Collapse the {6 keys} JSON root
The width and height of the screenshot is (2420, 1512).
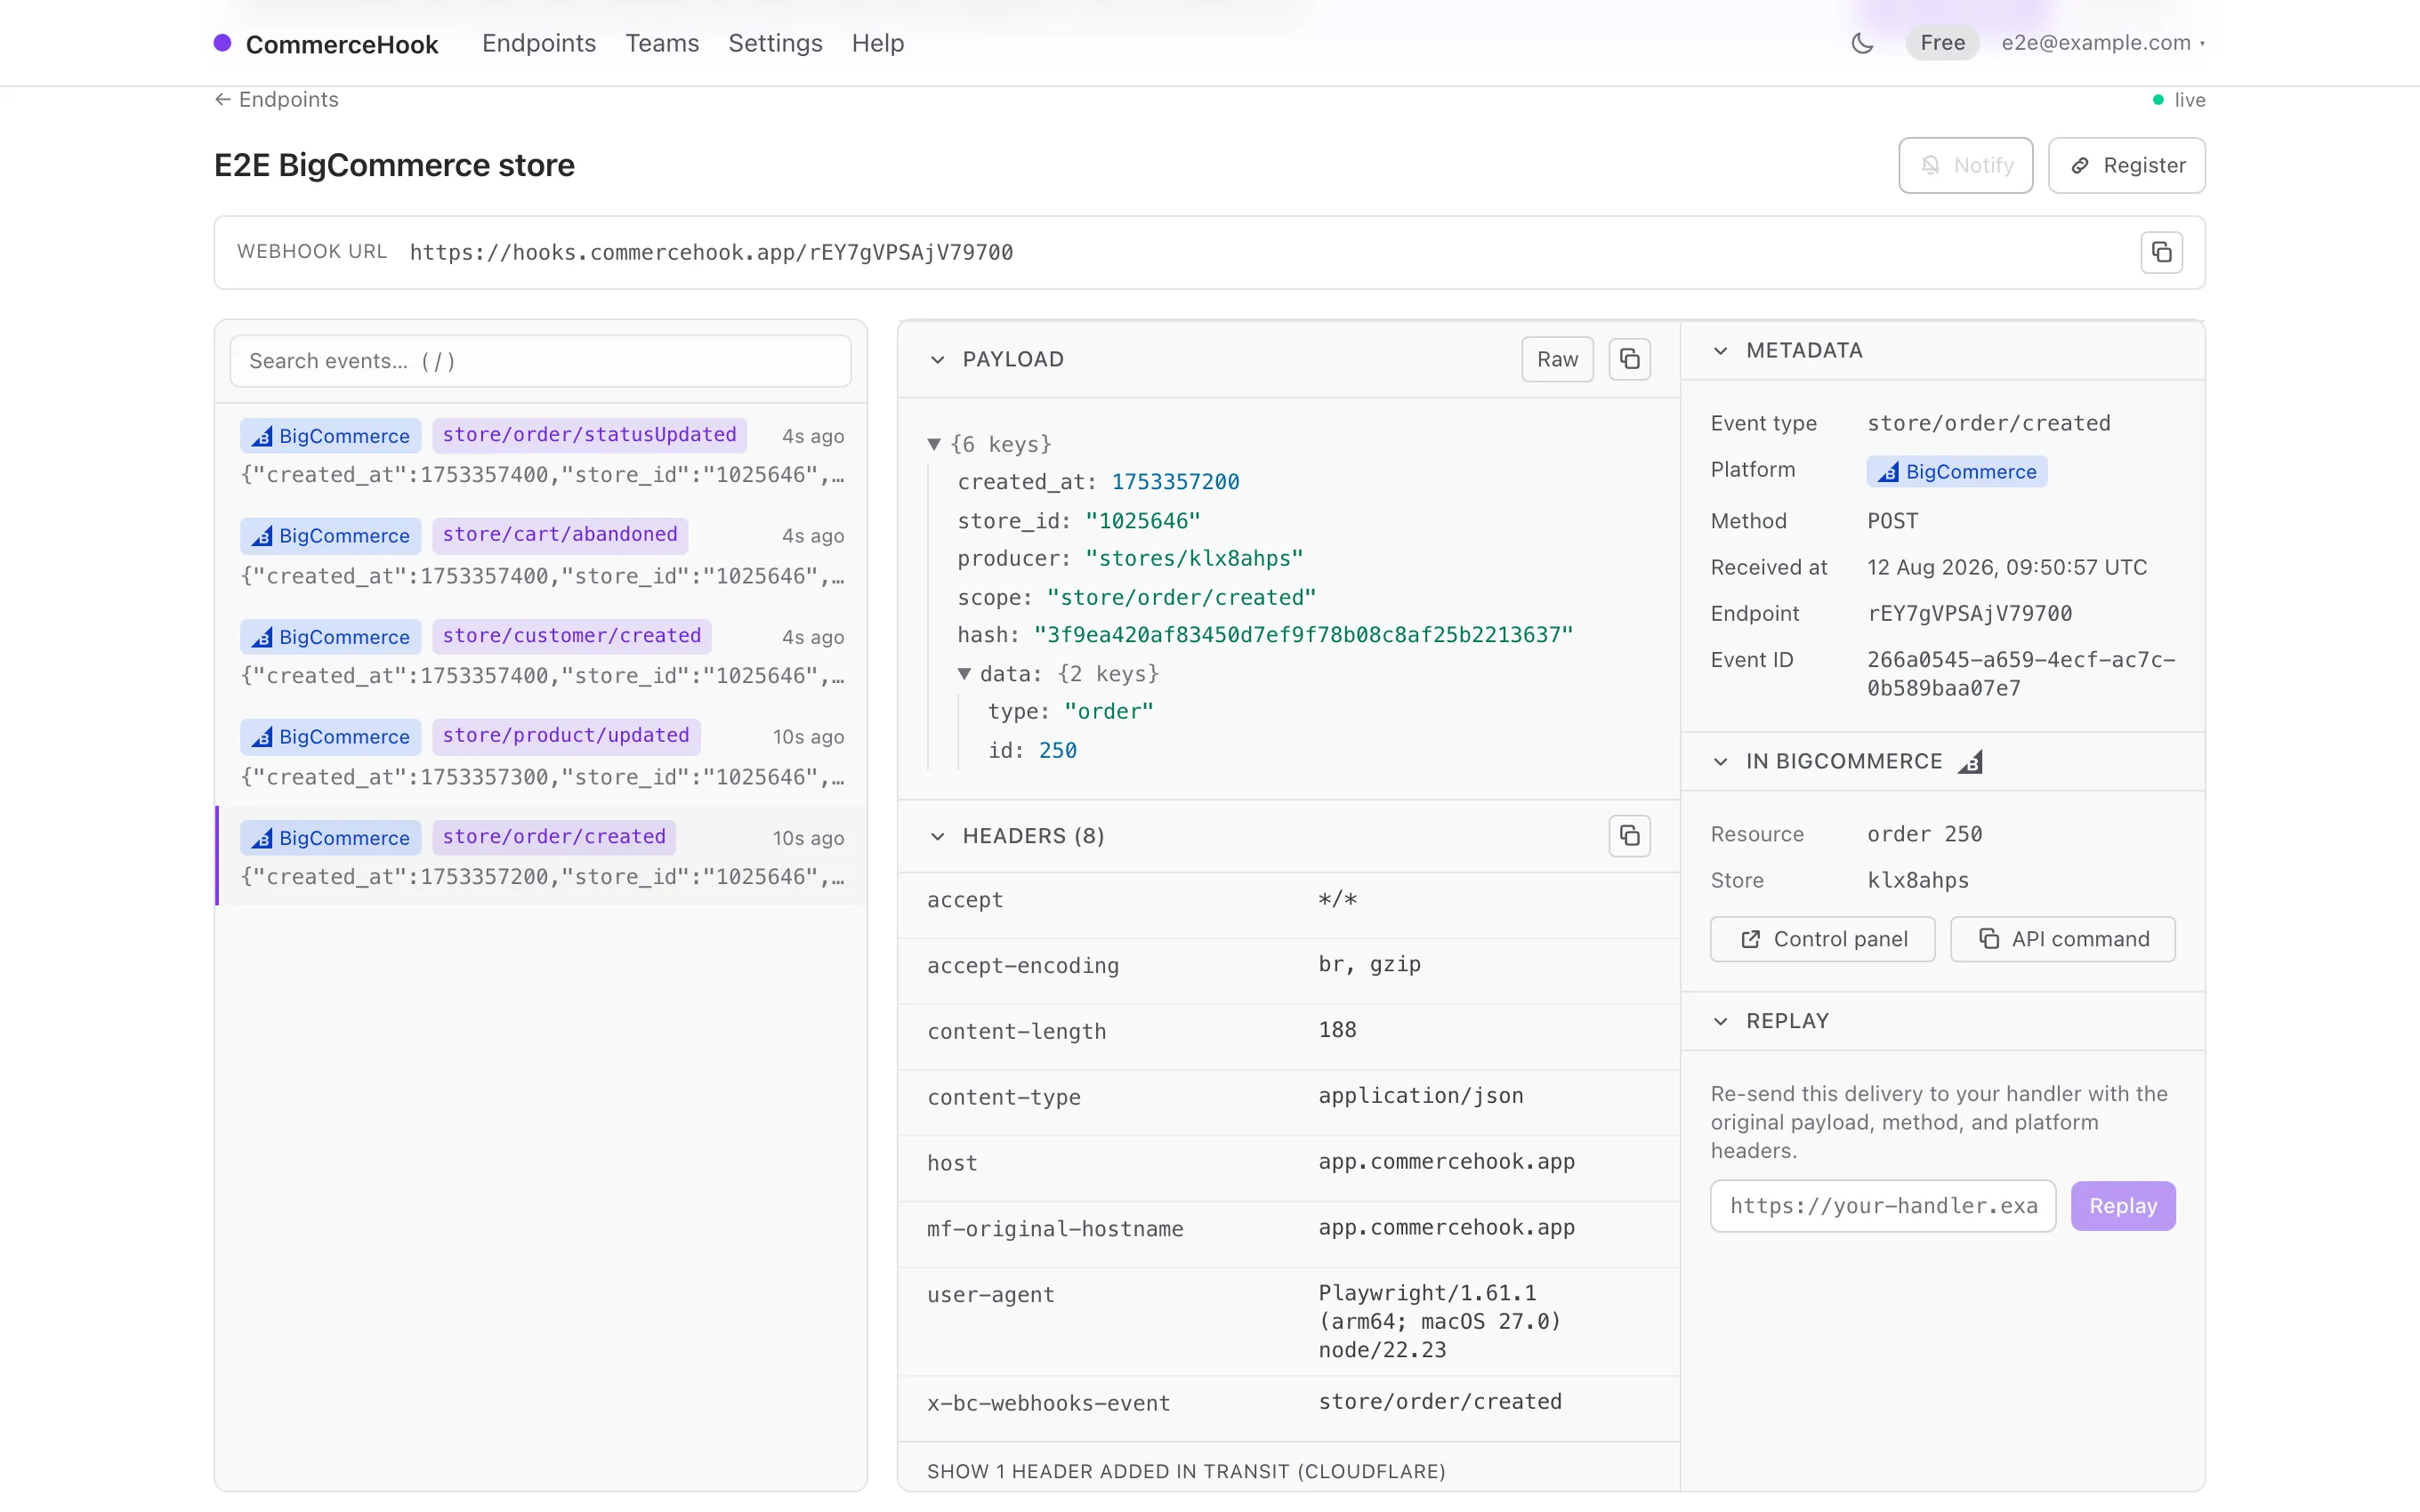(x=934, y=444)
